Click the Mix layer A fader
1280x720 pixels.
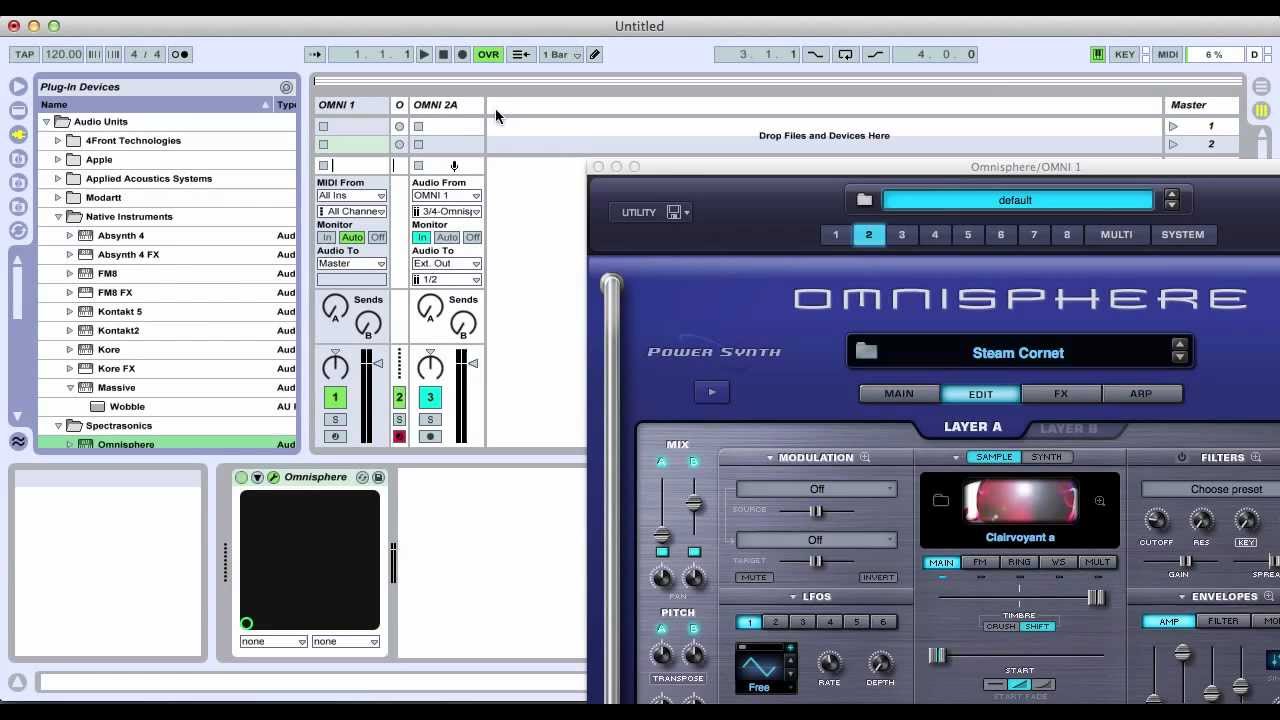point(662,536)
